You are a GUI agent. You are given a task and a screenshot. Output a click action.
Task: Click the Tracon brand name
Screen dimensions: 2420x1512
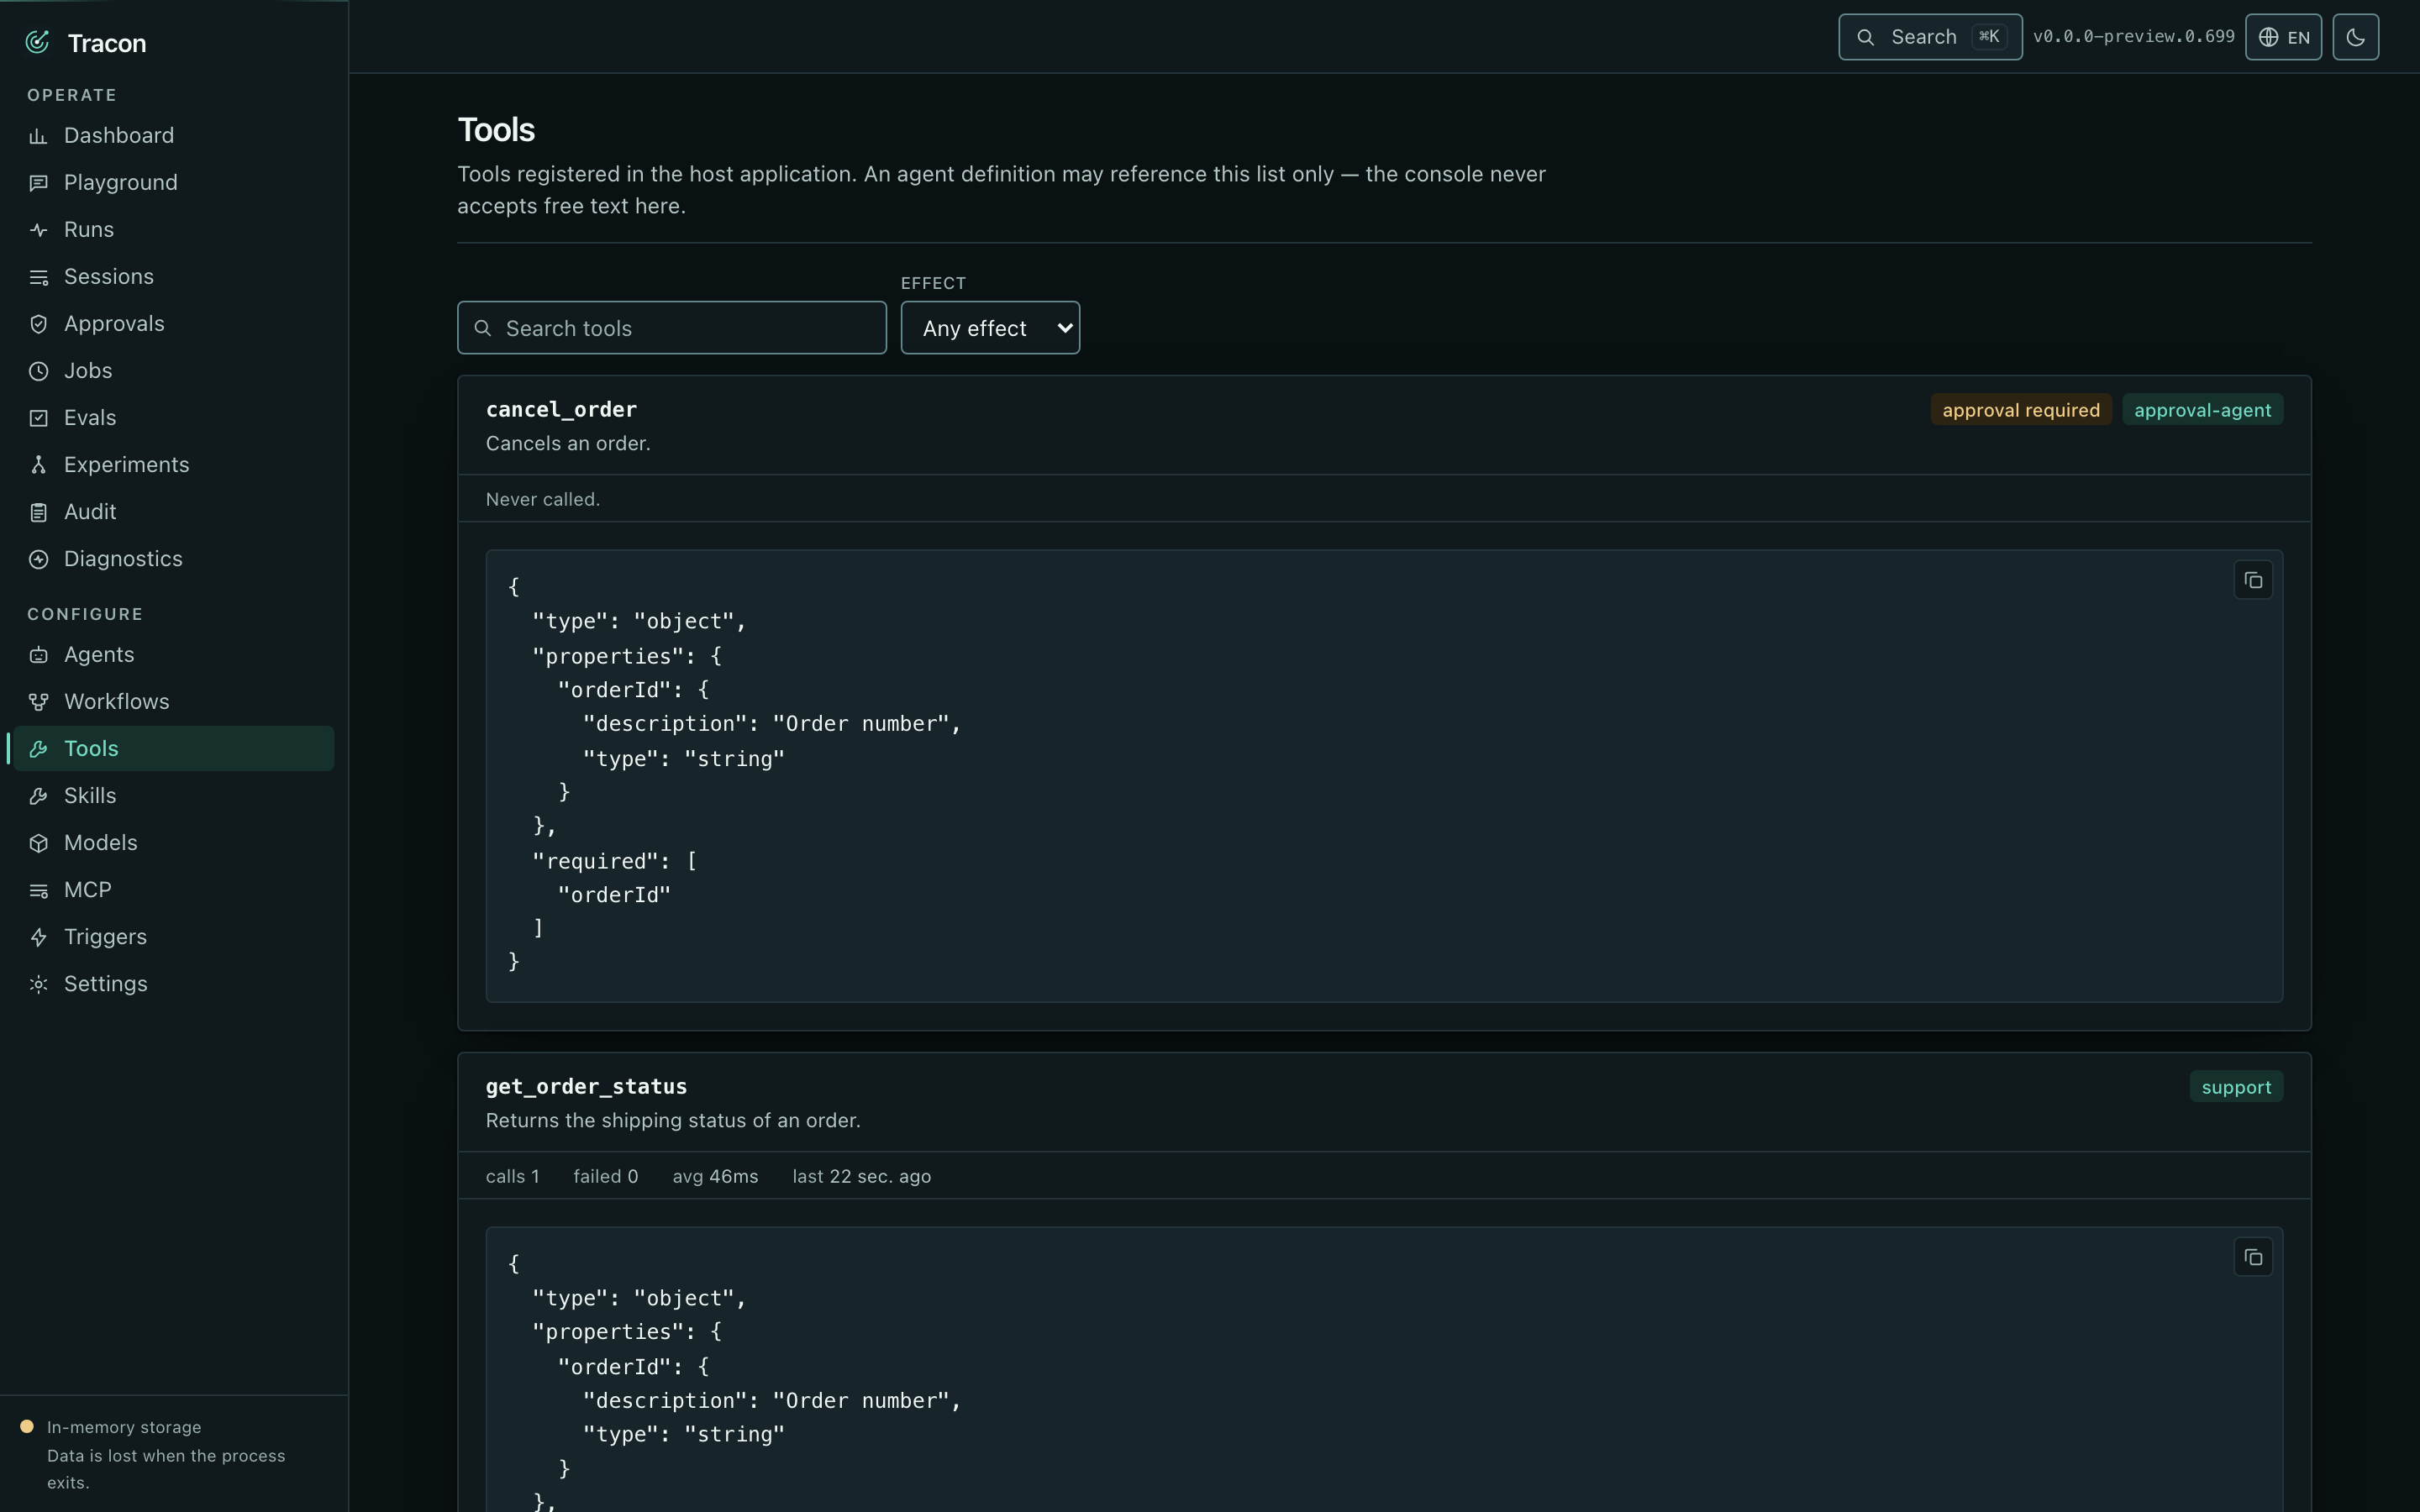(x=107, y=43)
